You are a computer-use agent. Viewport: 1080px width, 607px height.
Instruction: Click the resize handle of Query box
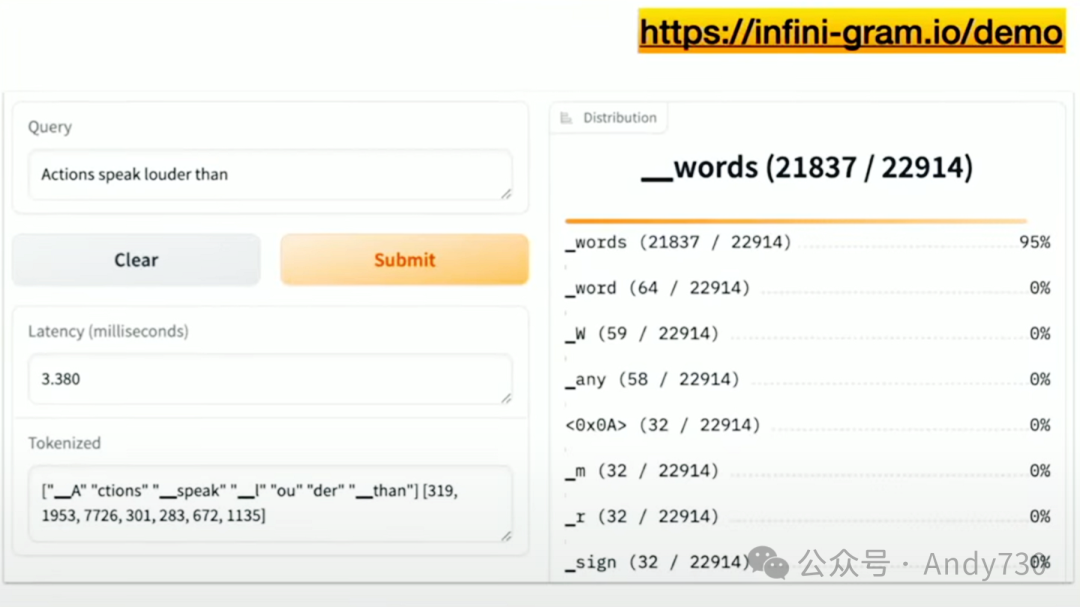(x=506, y=194)
